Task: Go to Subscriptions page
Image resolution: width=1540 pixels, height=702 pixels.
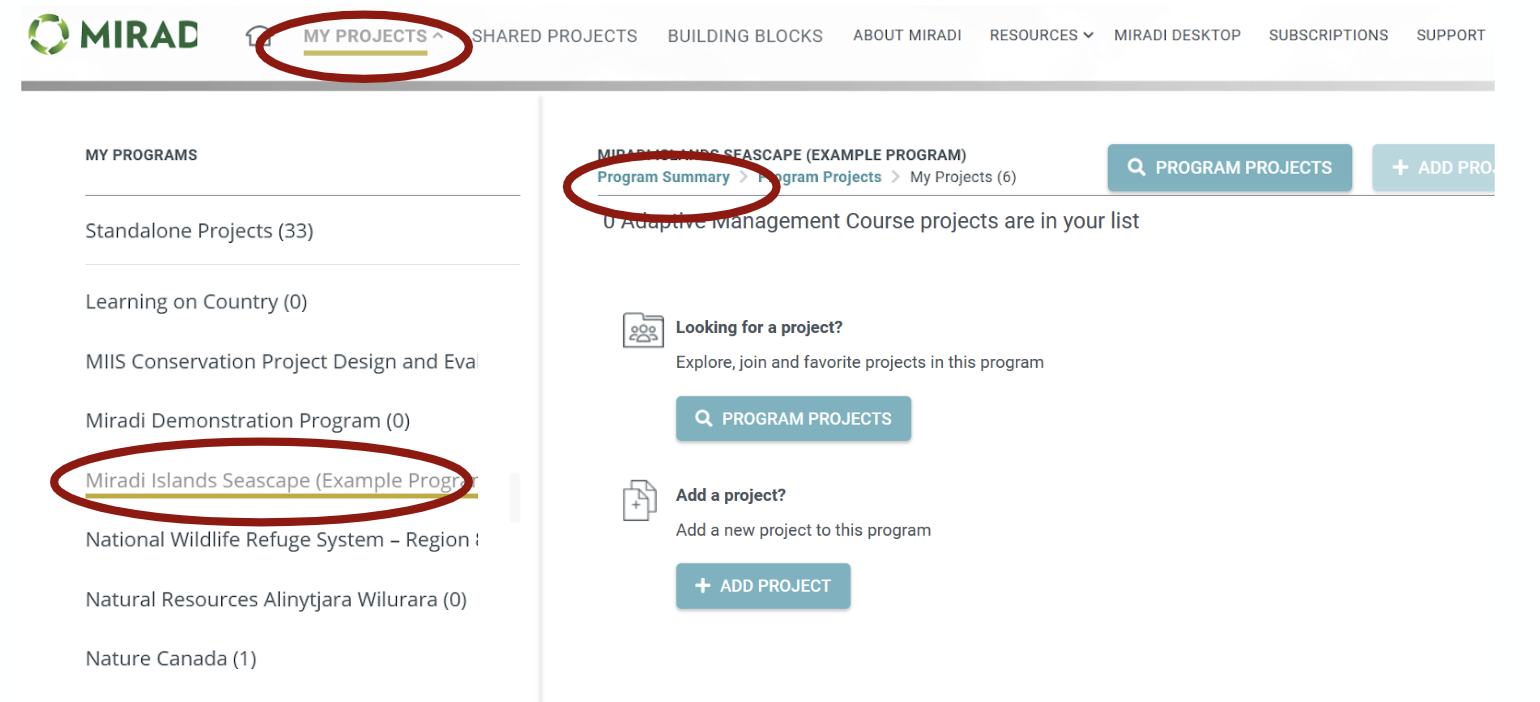Action: (1328, 36)
